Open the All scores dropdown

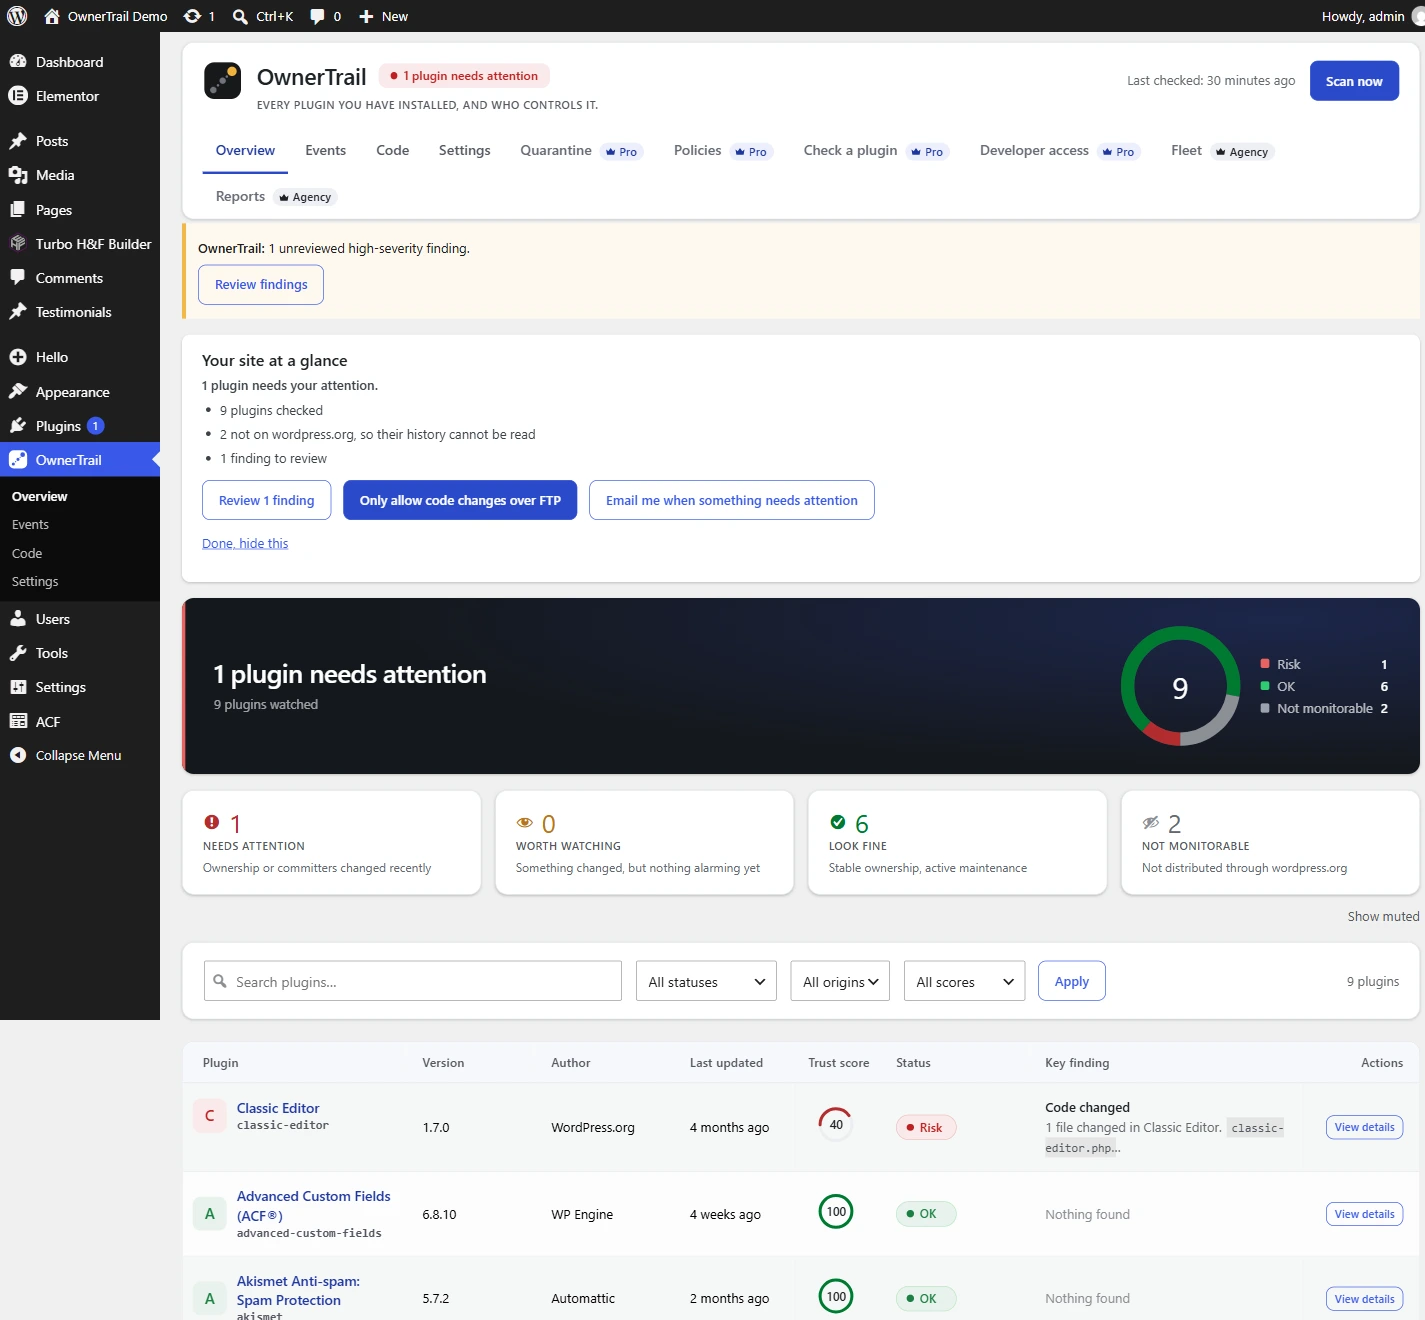[964, 981]
